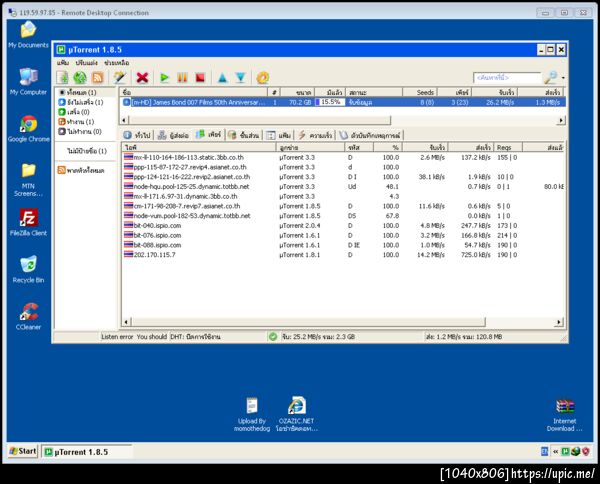The image size is (600, 484).
Task: Sort peers by the IP column header
Action: click(199, 147)
